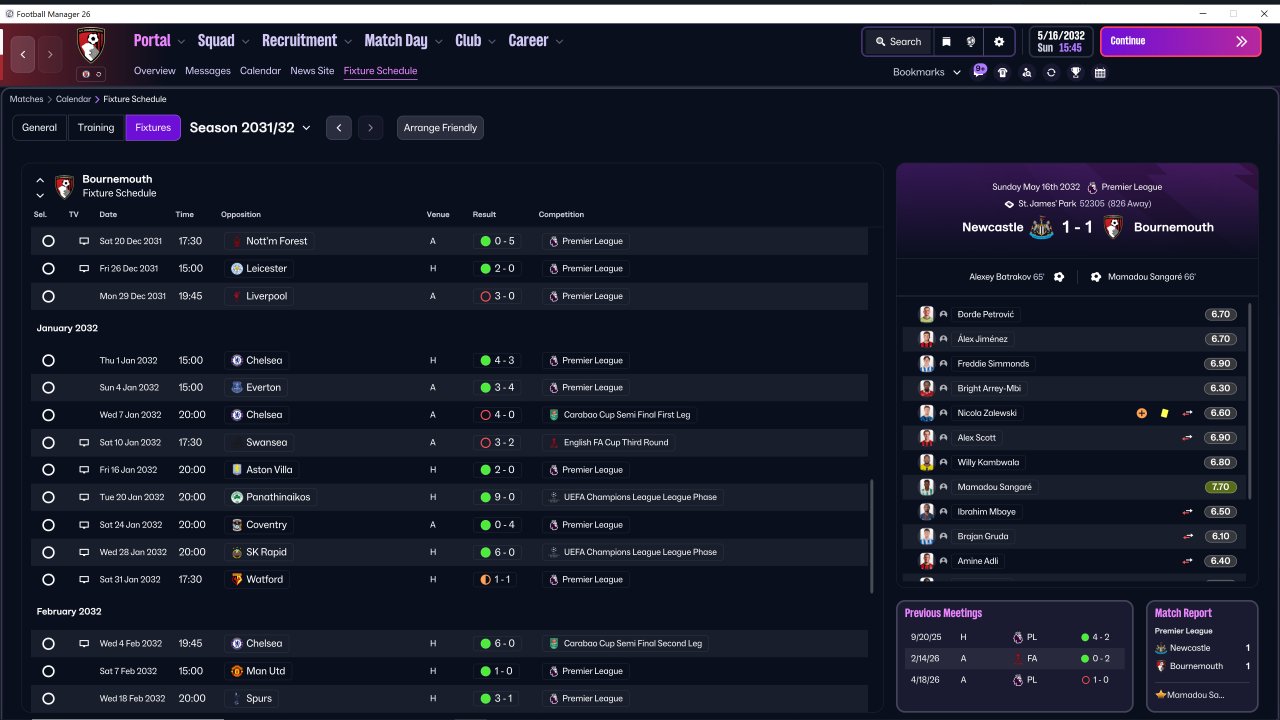Viewport: 1280px width, 720px height.
Task: Switch to the General tab
Action: click(x=40, y=128)
